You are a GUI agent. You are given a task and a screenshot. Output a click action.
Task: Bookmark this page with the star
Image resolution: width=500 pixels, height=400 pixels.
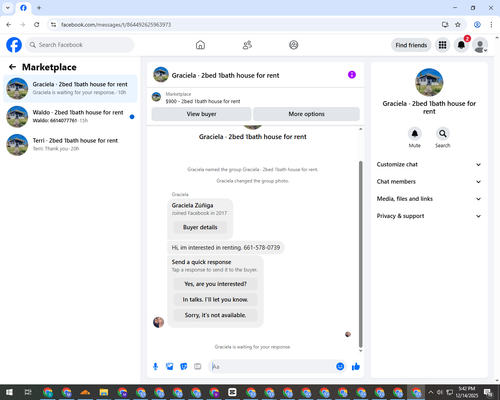458,25
